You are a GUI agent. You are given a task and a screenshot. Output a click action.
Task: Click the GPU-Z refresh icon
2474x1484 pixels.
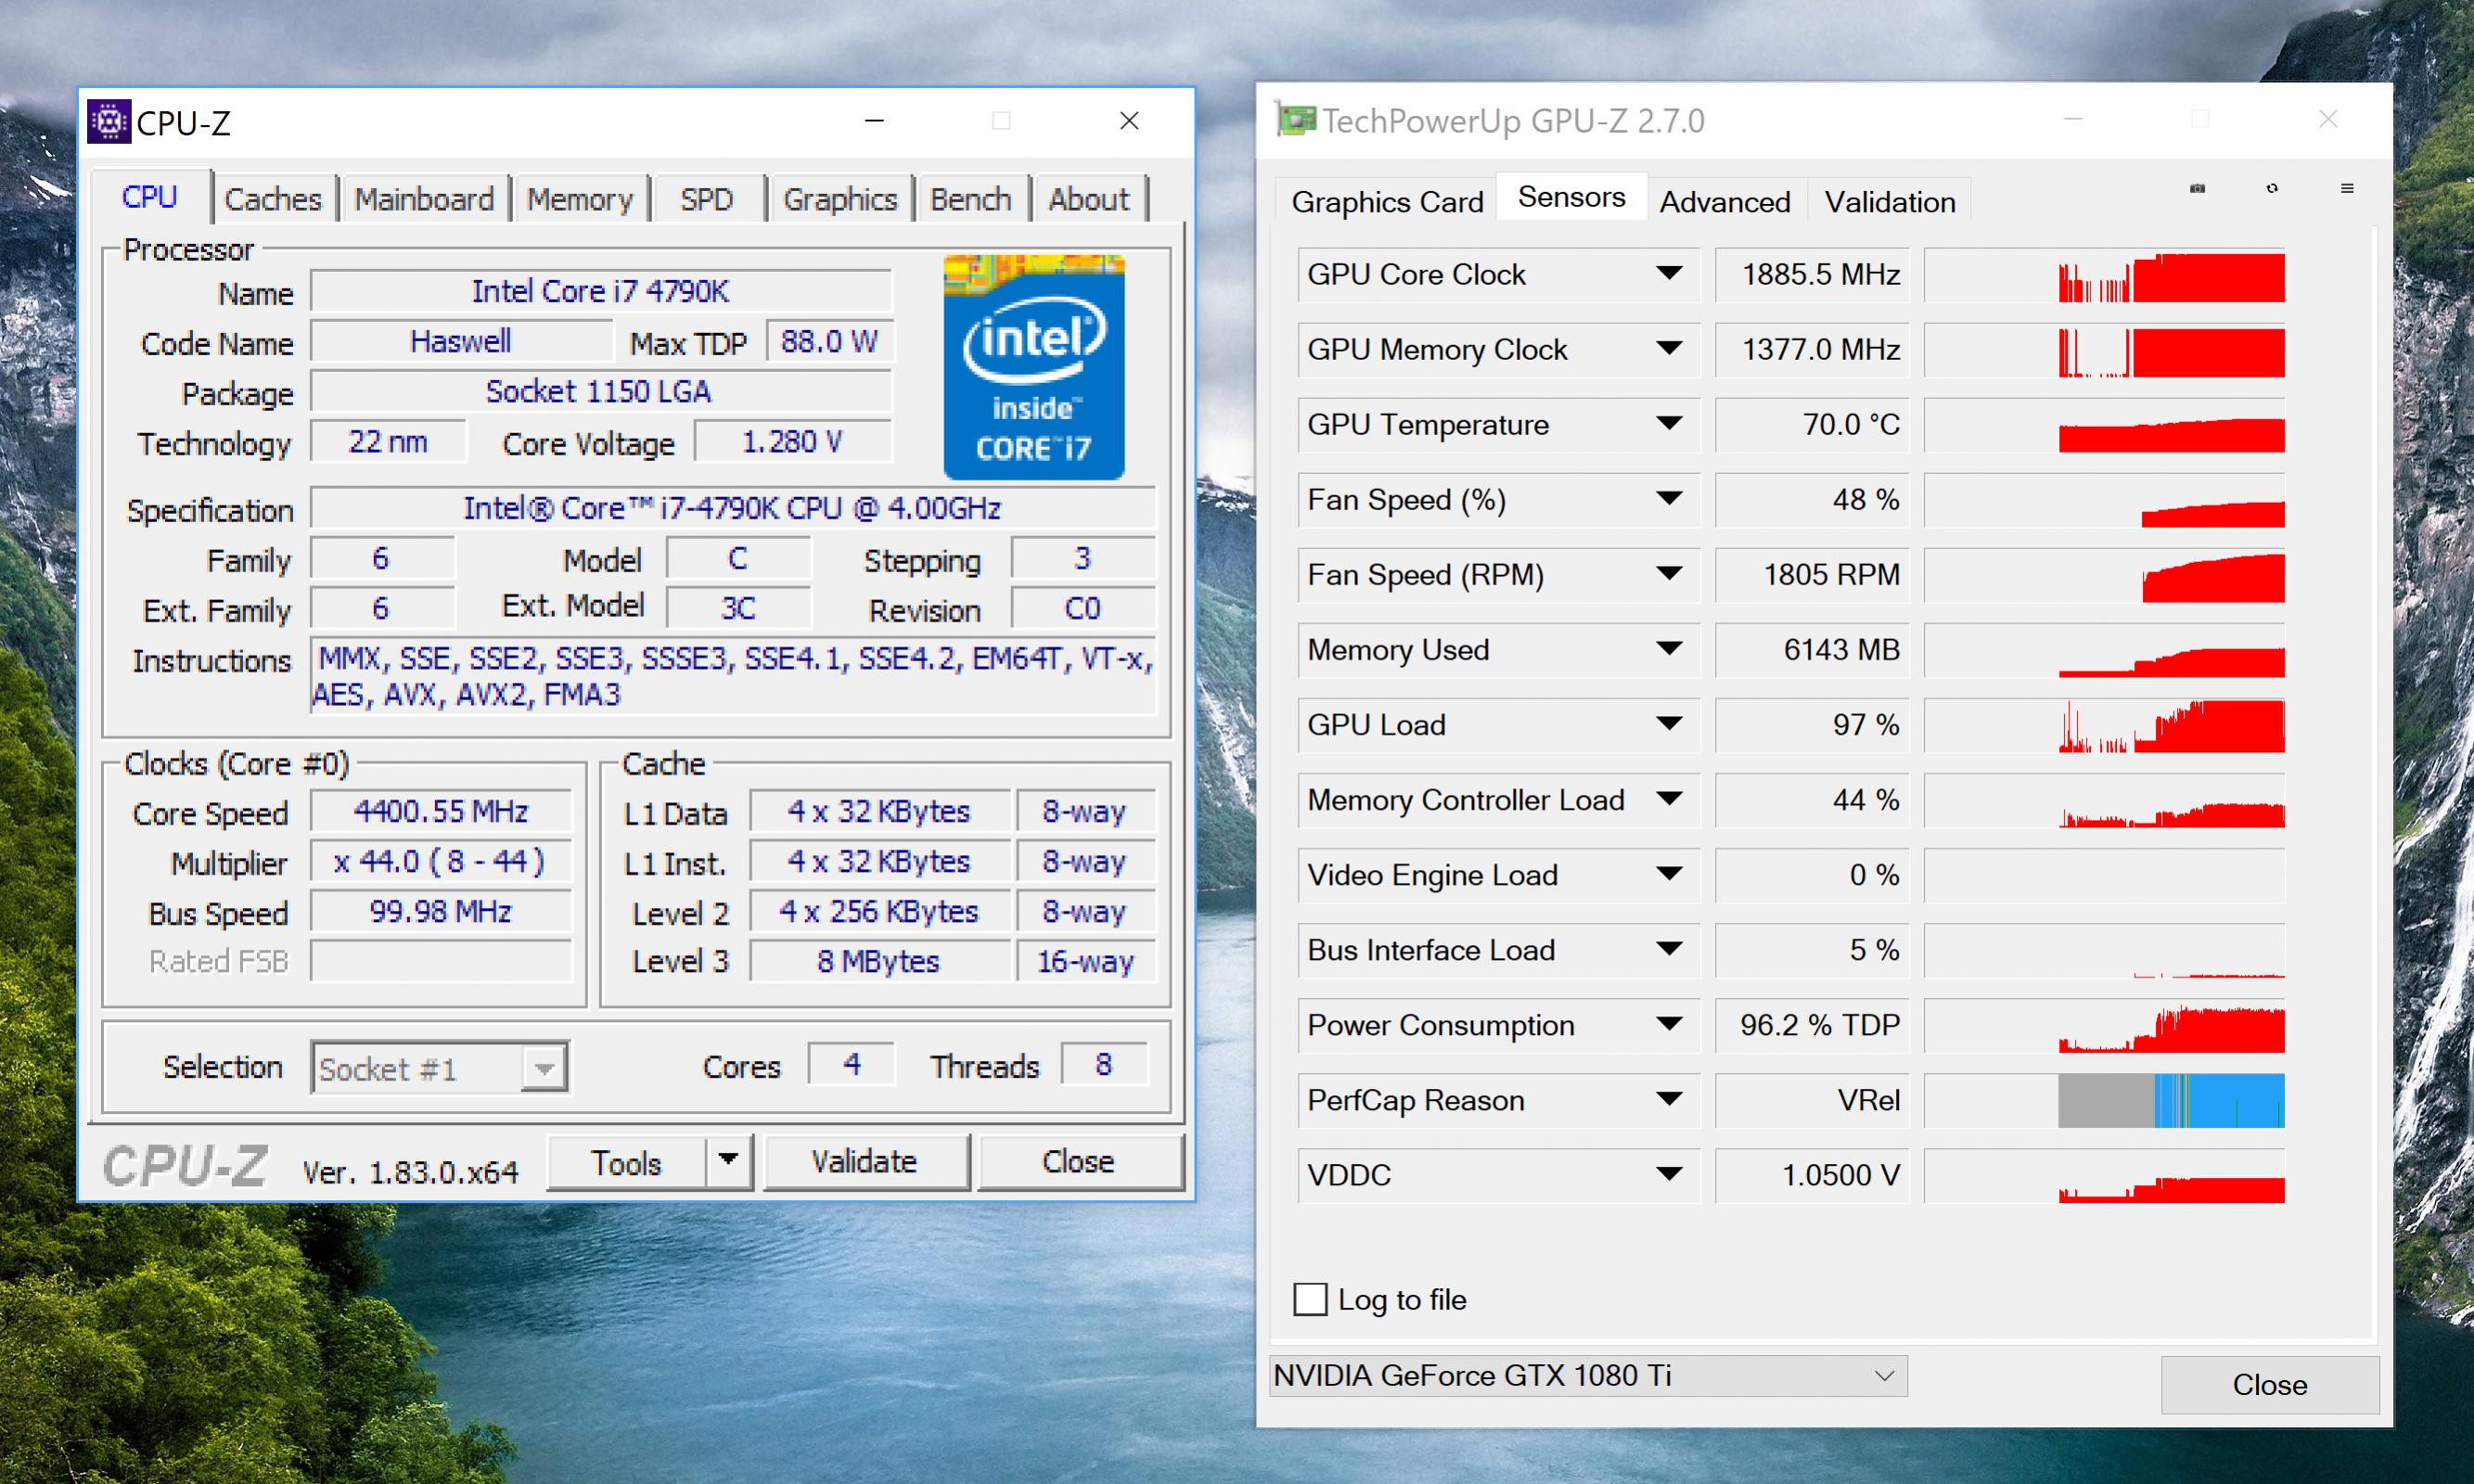click(x=2272, y=188)
